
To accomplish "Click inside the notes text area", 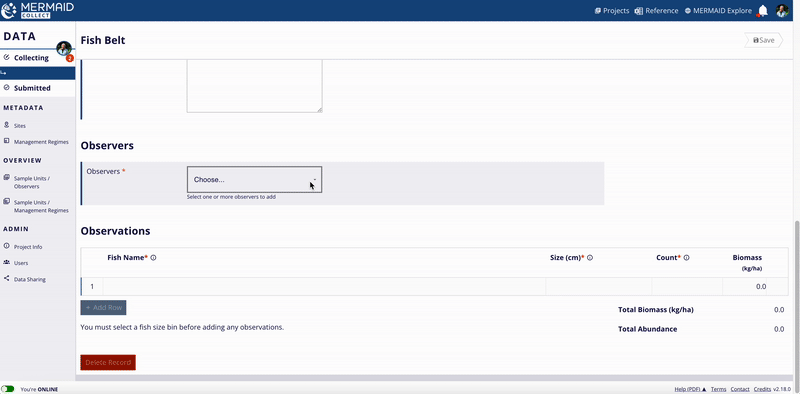I will pos(254,86).
